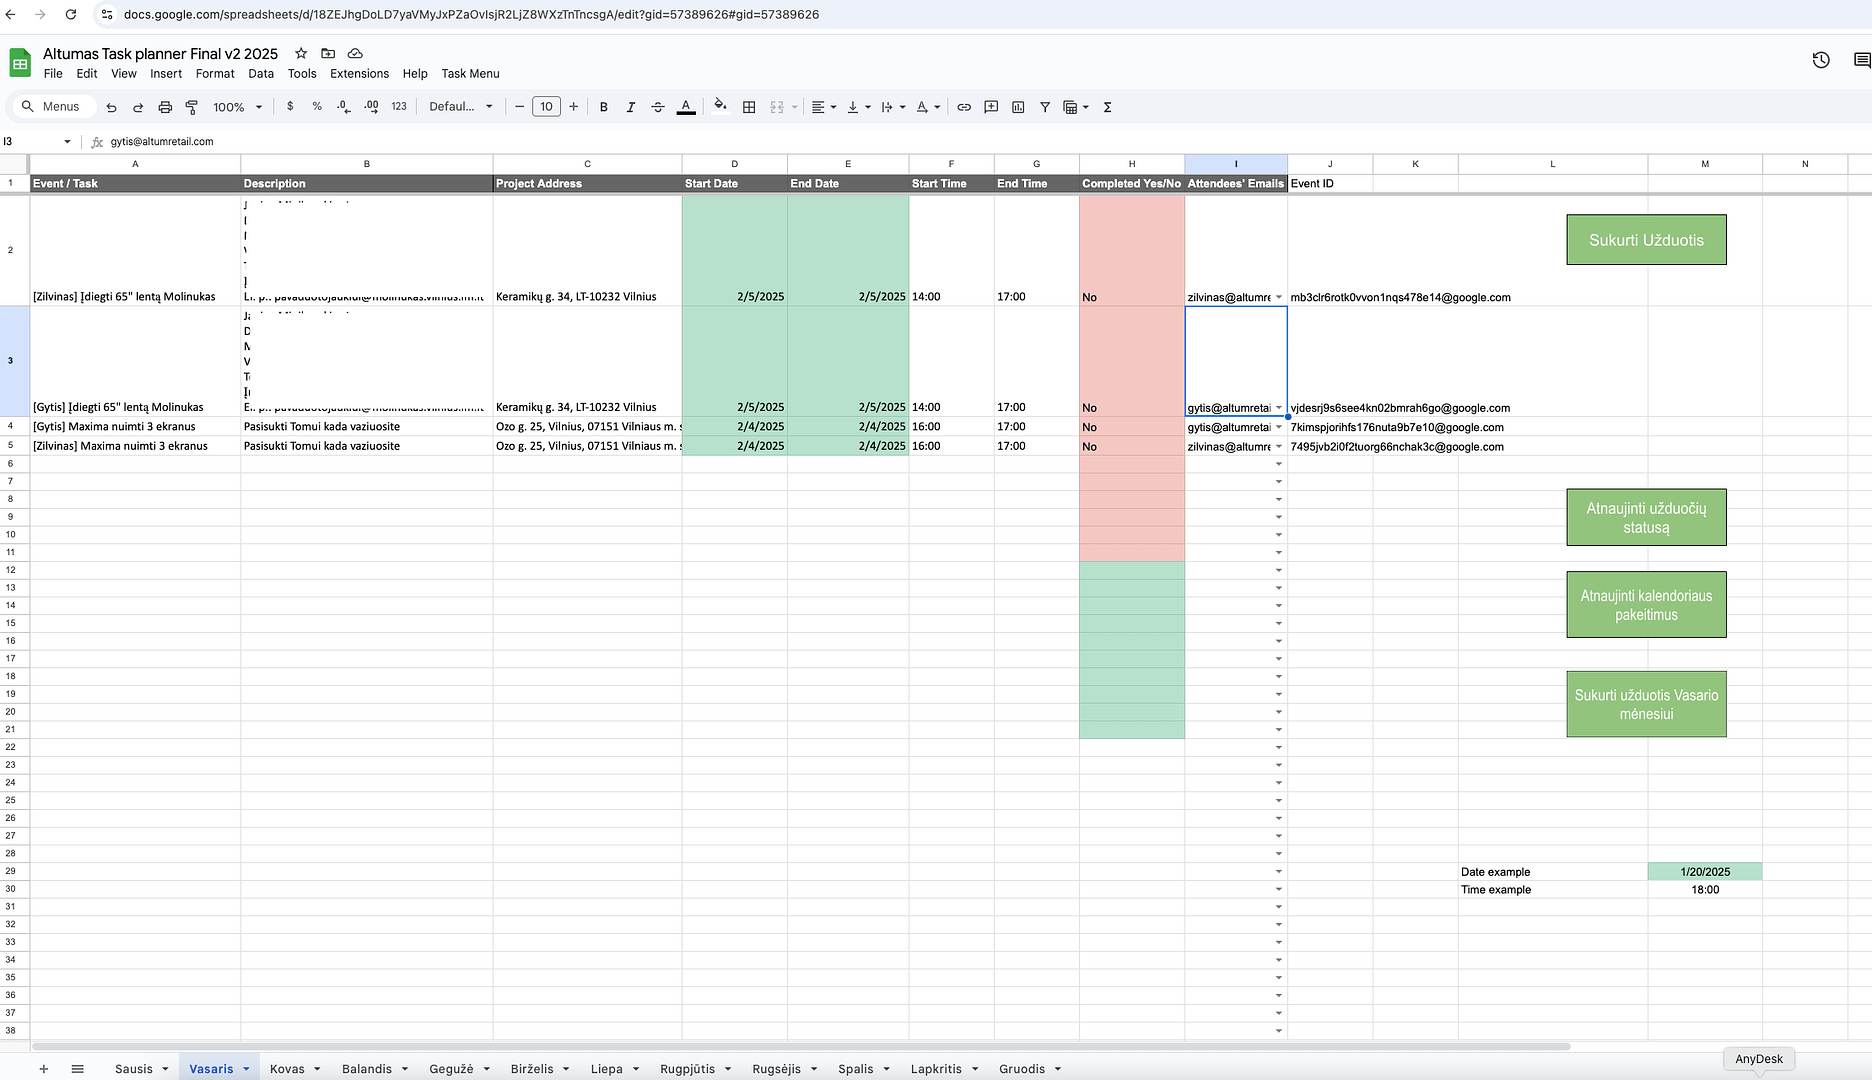Apply strikethrough formatting

pos(658,107)
